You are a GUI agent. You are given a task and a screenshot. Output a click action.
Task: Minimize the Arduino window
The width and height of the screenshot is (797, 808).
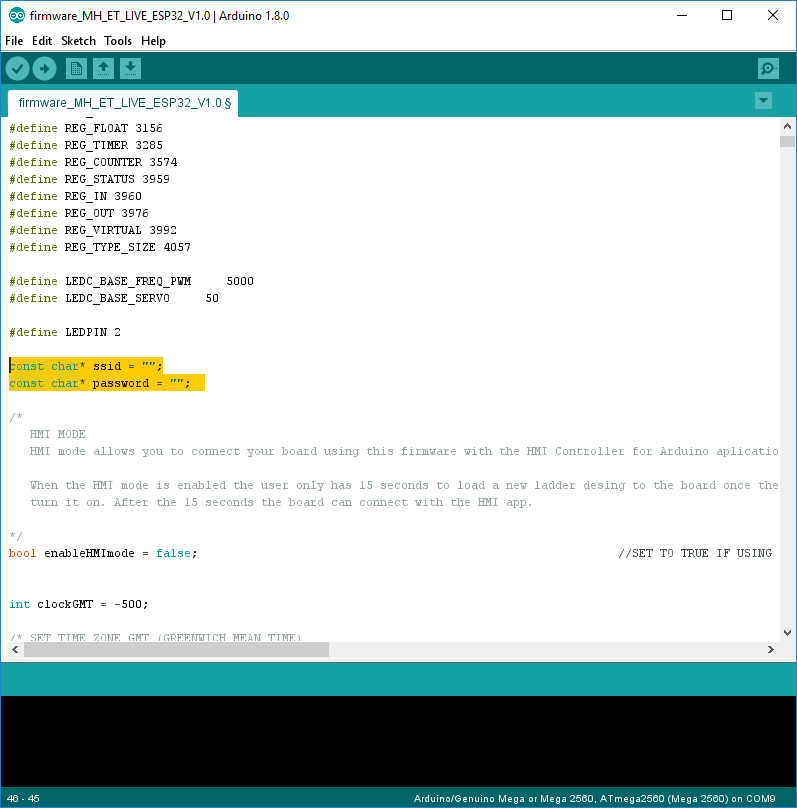pyautogui.click(x=682, y=15)
